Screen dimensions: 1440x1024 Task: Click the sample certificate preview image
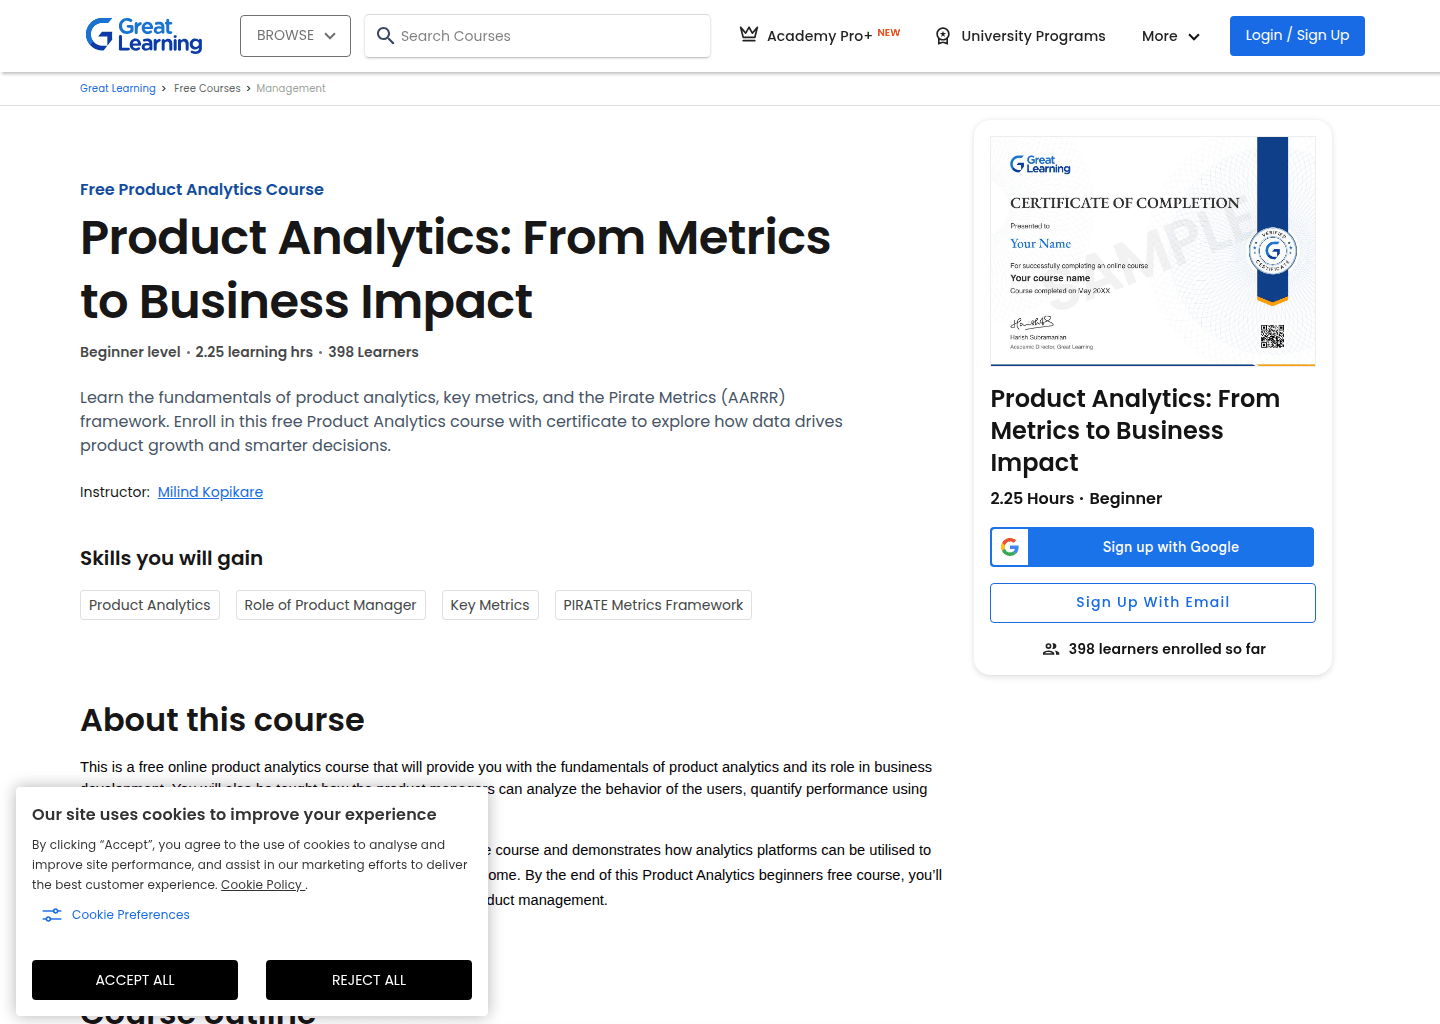click(x=1152, y=250)
